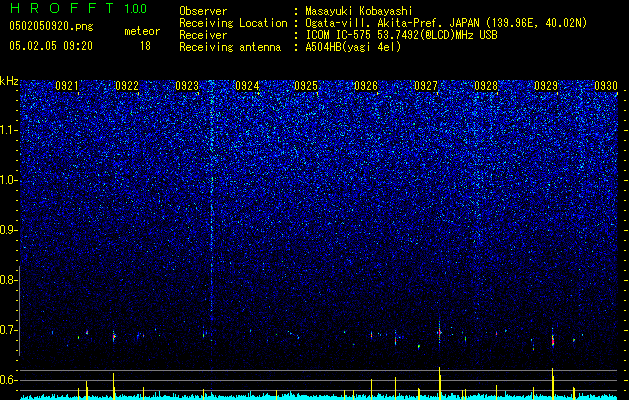Click the 1.1 frequency axis label
629x400 pixels.
7,130
